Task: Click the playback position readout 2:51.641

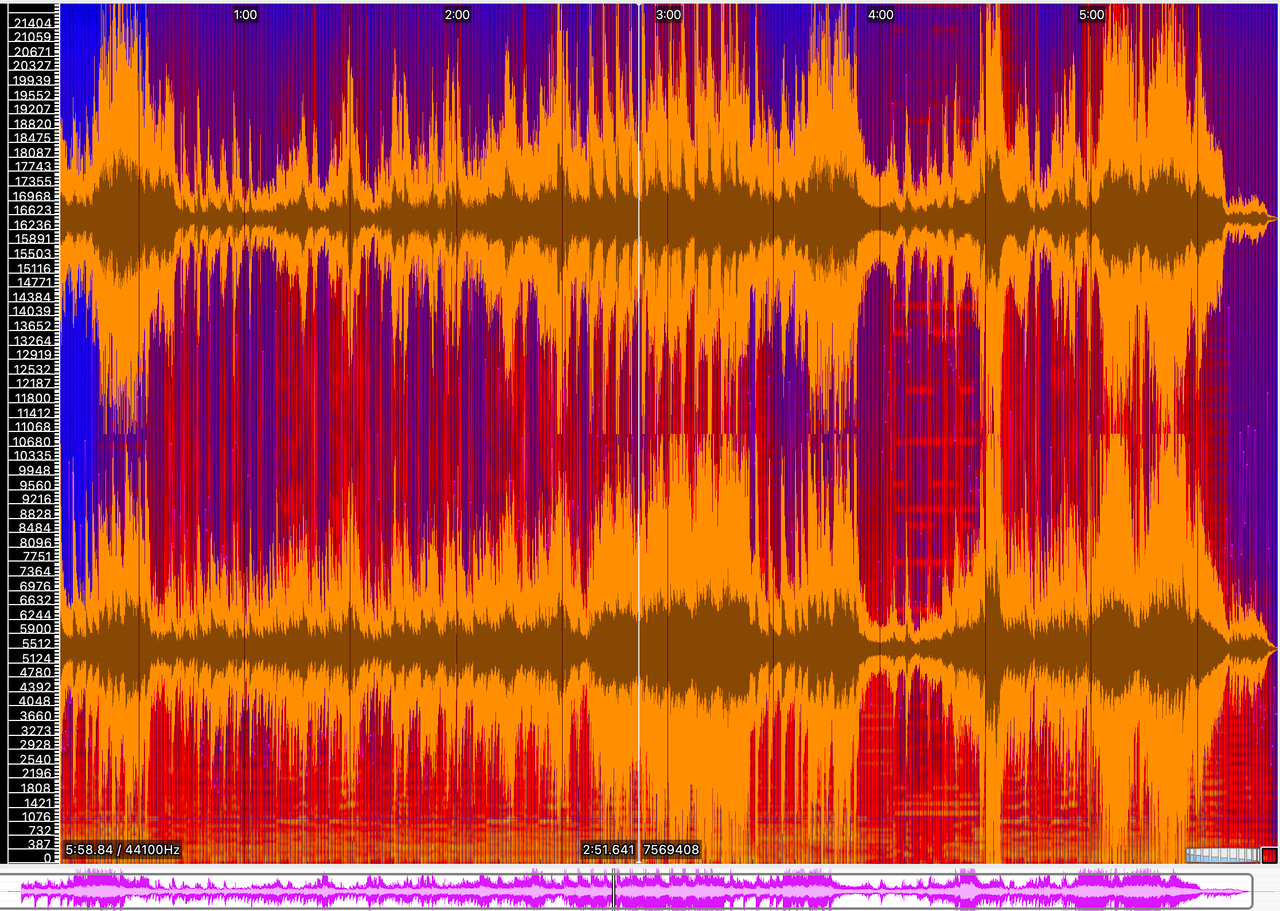Action: tap(608, 850)
